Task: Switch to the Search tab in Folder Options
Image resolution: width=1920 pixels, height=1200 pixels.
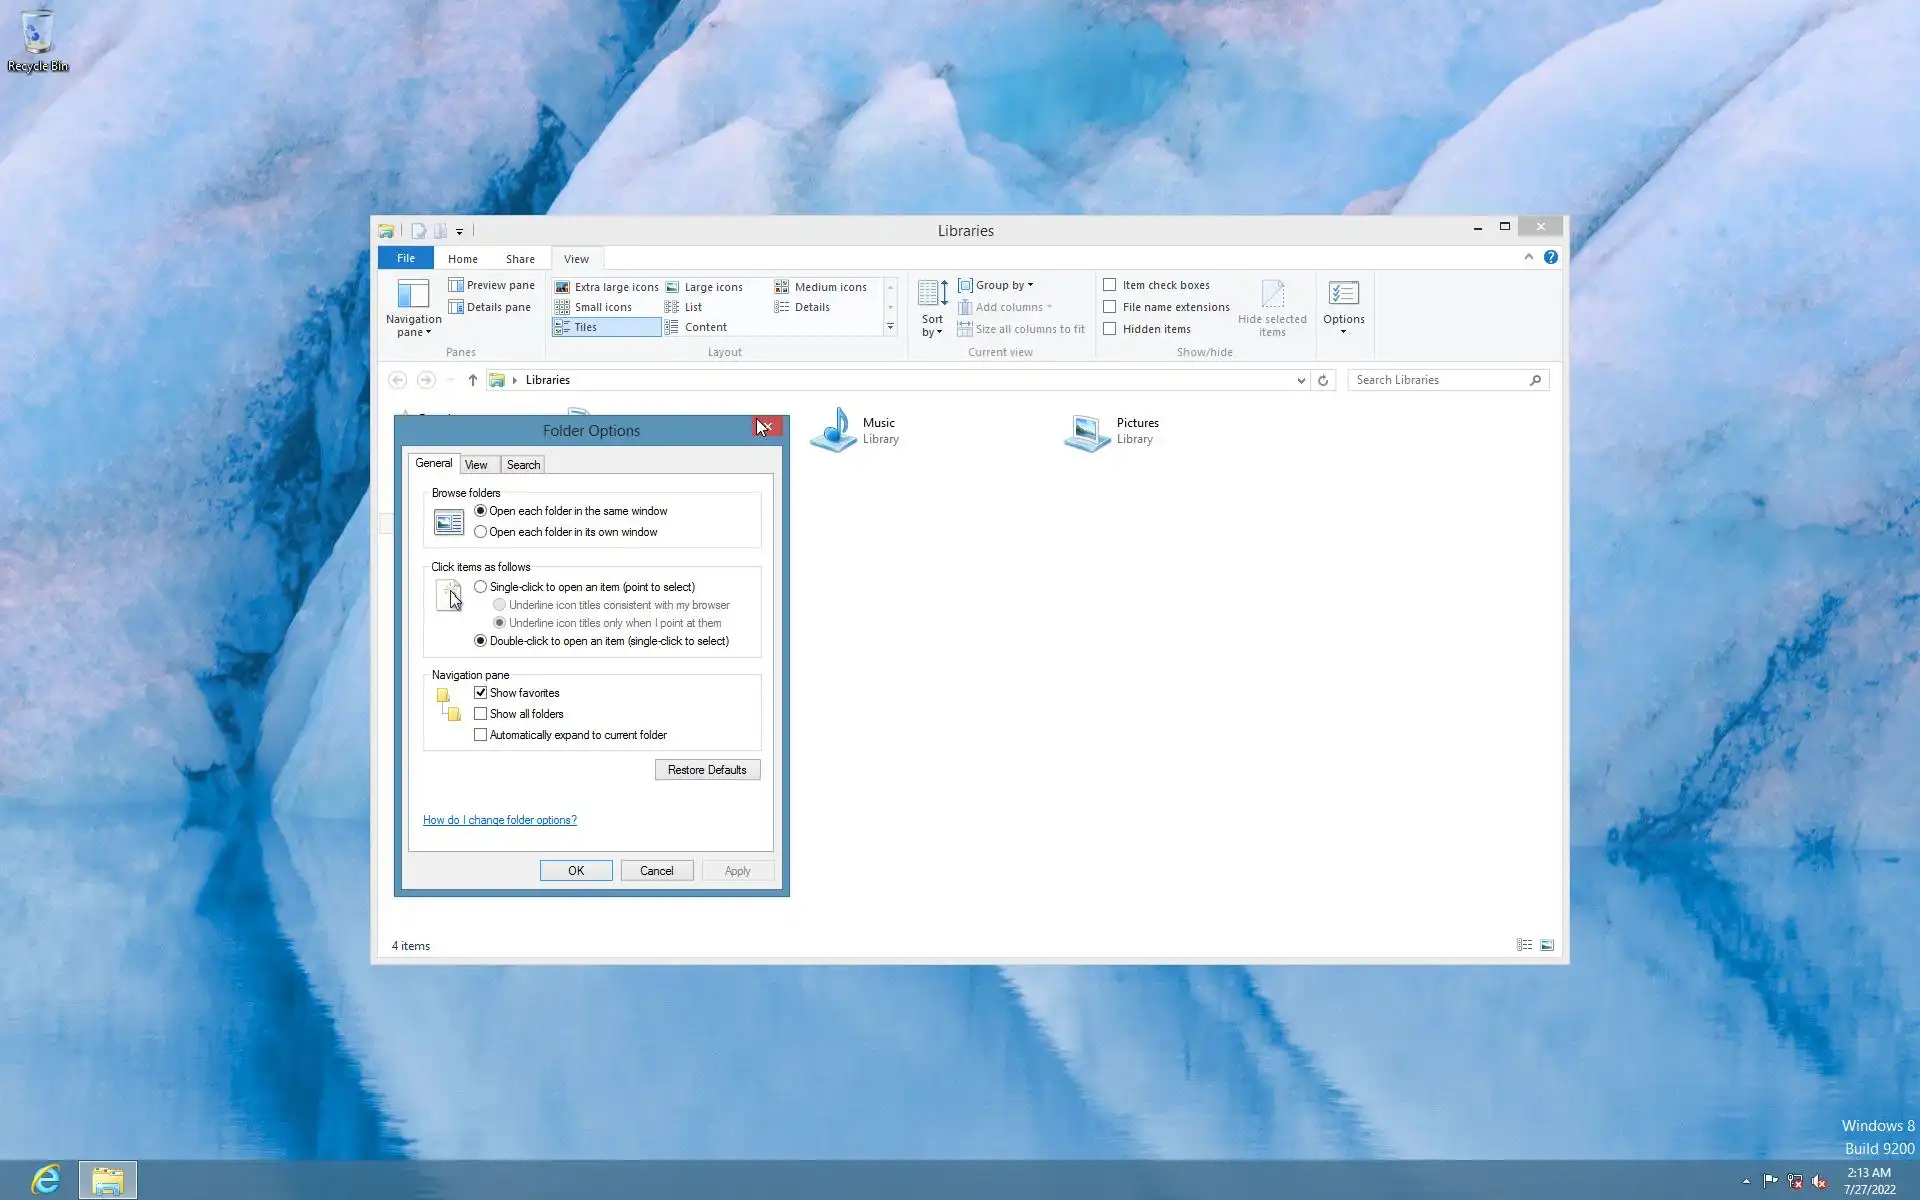Action: coord(523,465)
